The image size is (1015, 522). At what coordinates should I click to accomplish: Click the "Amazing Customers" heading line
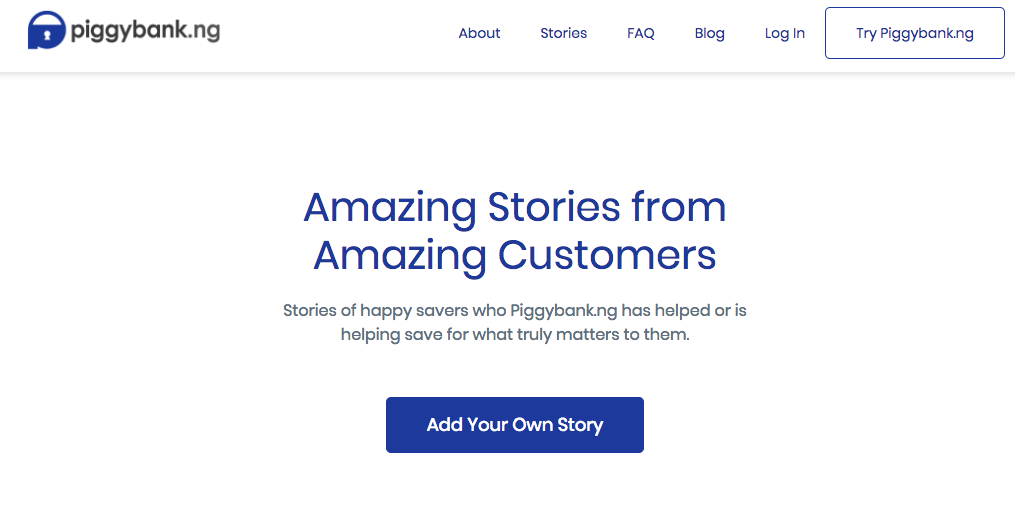pyautogui.click(x=515, y=255)
